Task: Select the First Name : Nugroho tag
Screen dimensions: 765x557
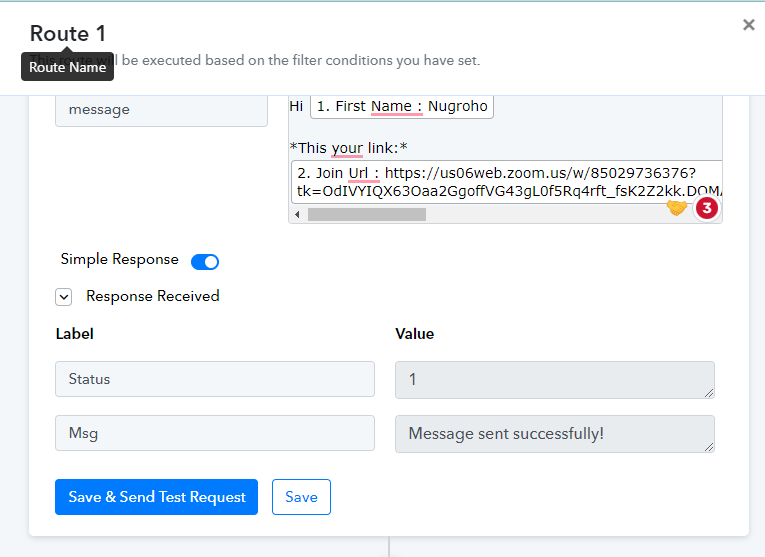Action: [402, 106]
